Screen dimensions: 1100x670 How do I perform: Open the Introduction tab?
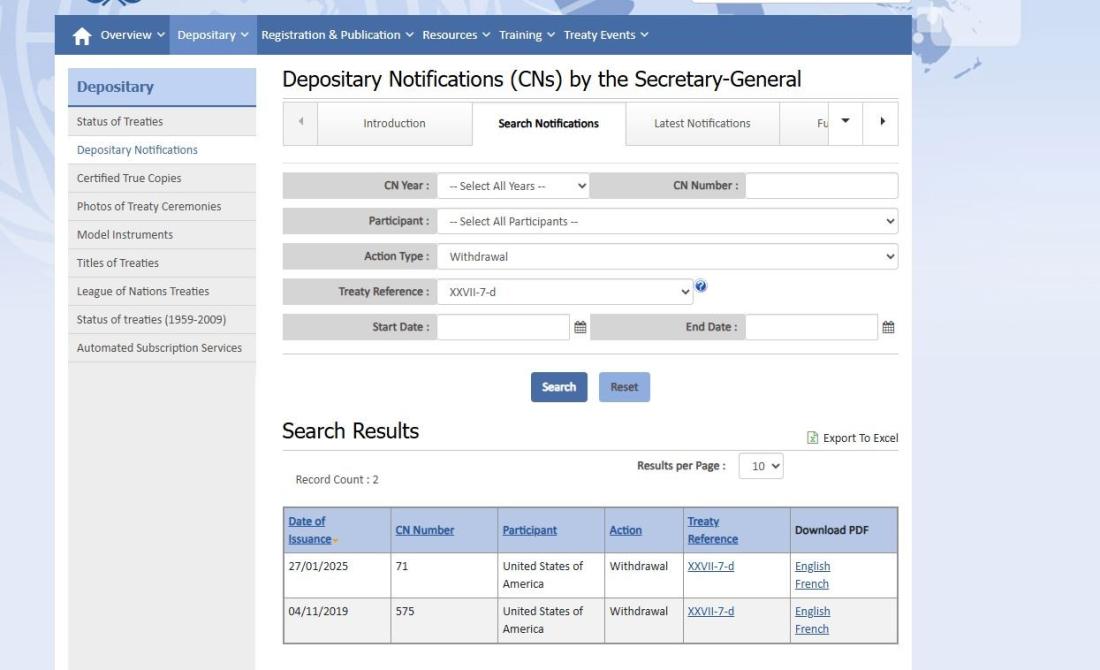[x=394, y=124]
